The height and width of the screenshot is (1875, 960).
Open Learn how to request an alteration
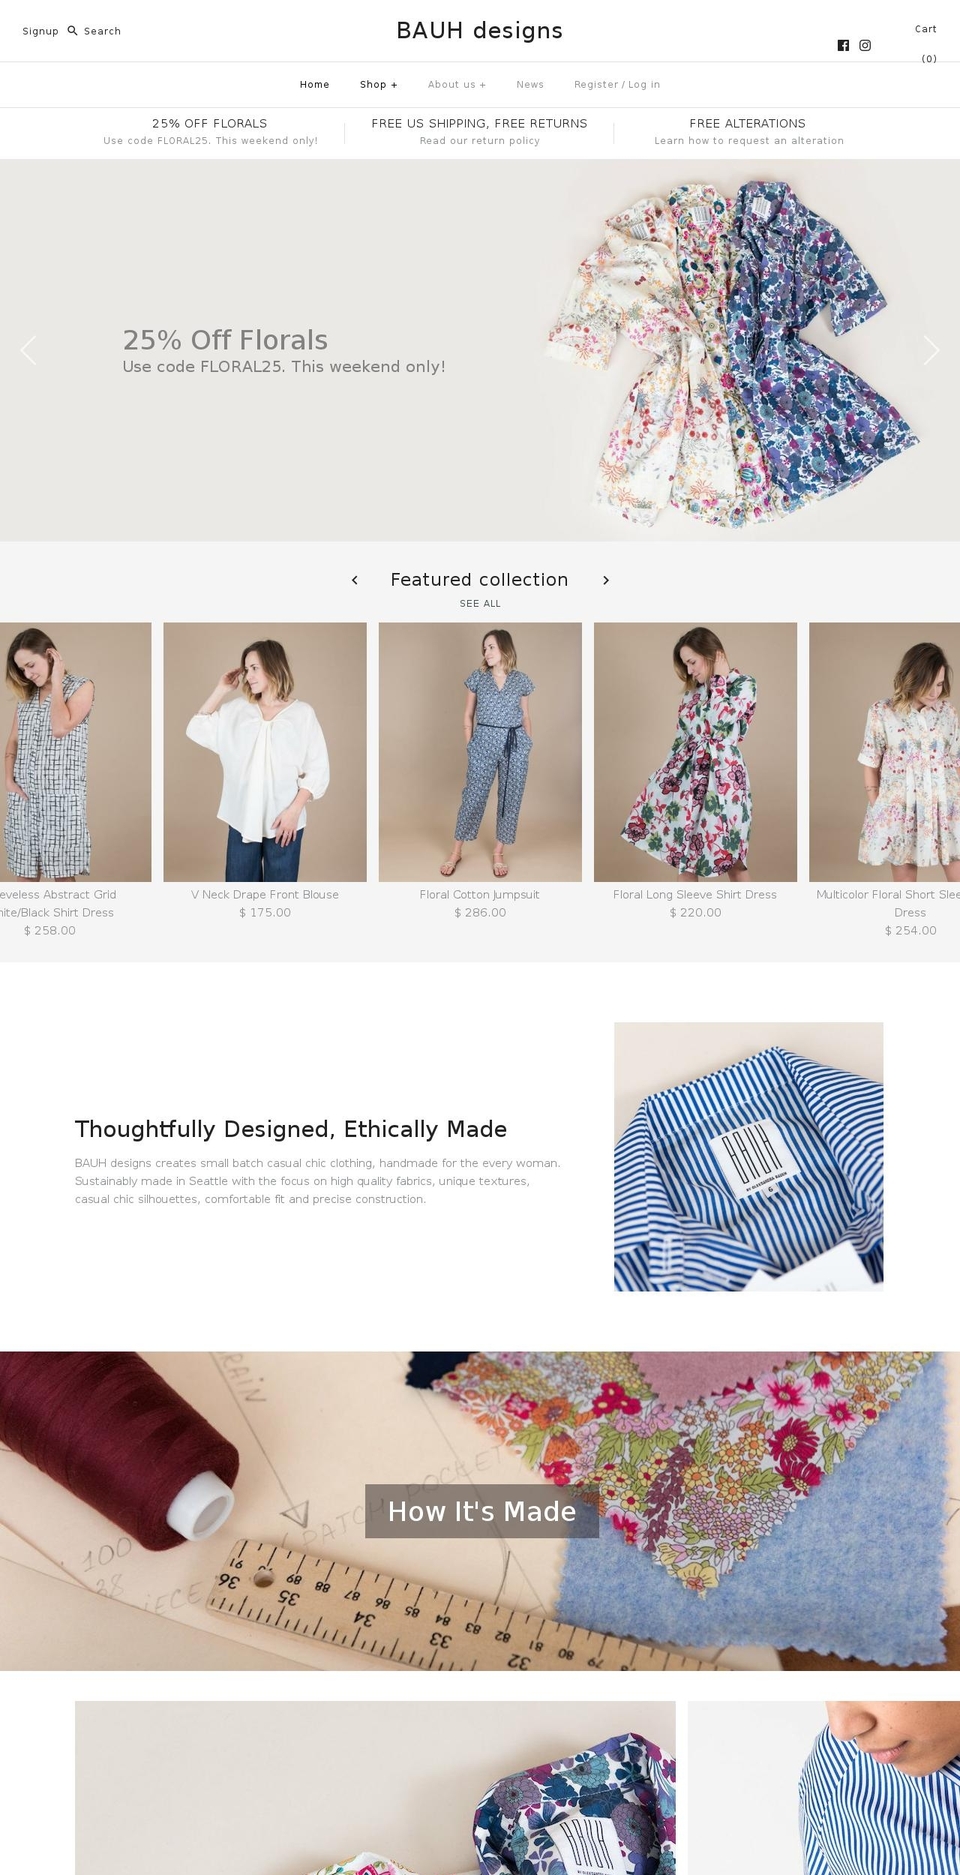[x=749, y=141]
